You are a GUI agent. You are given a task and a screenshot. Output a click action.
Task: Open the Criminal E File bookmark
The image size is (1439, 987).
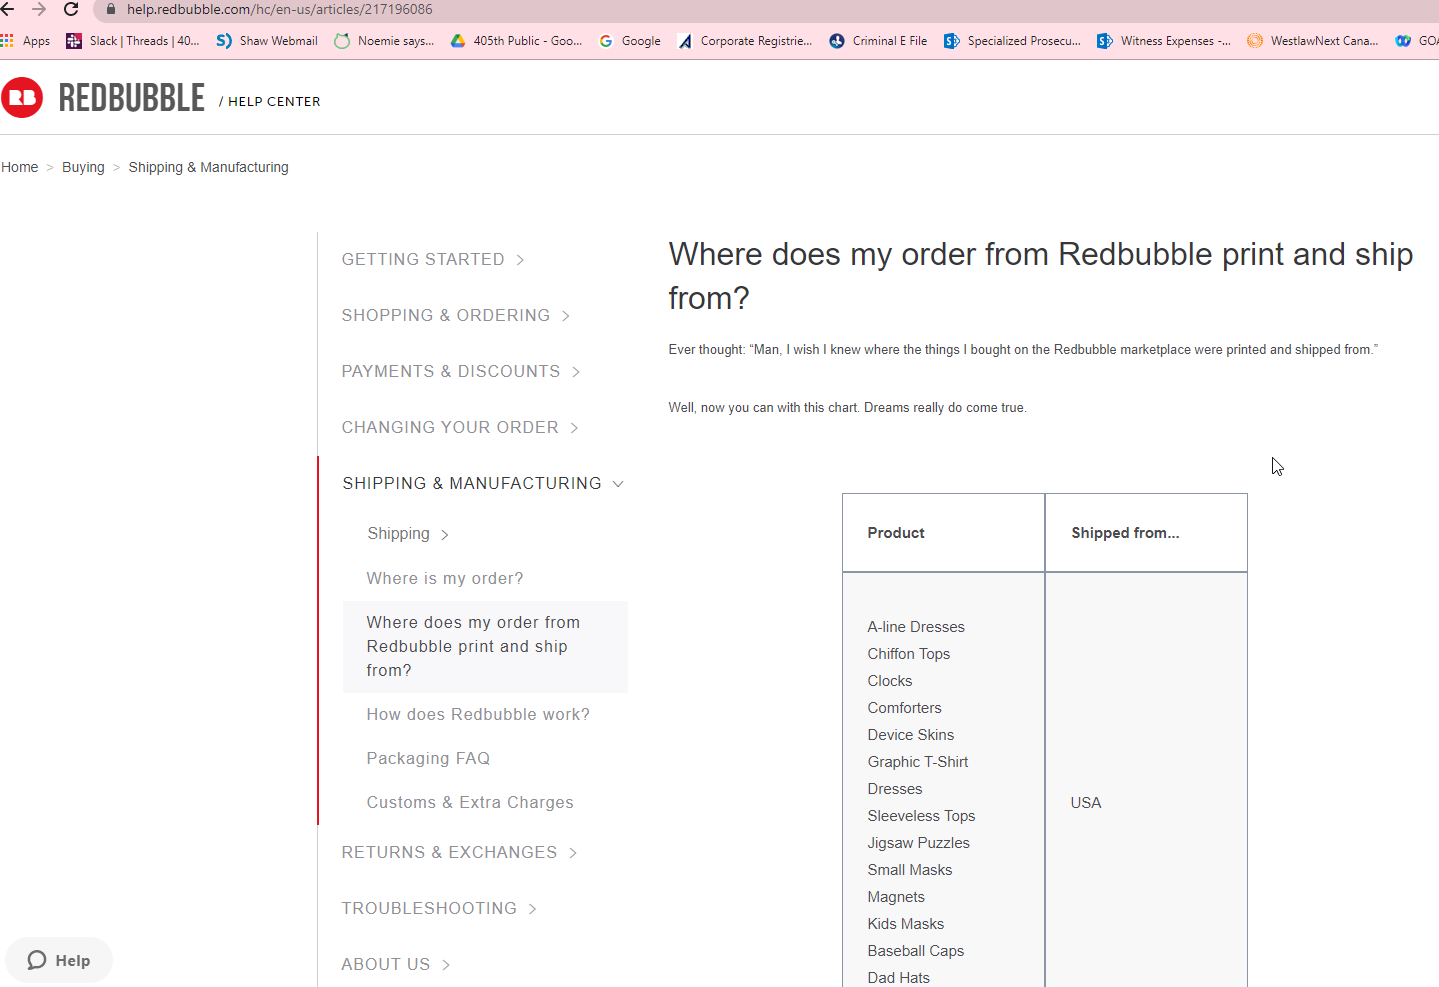click(x=878, y=41)
